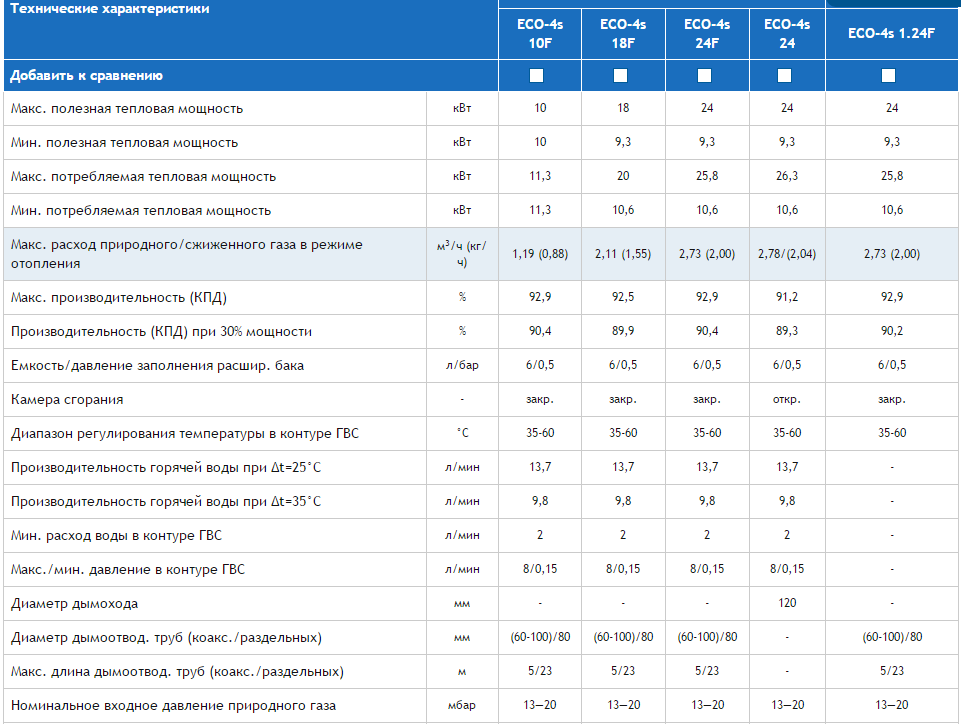This screenshot has width=961, height=724.
Task: Click efficiency value '92,5'
Action: pos(623,297)
